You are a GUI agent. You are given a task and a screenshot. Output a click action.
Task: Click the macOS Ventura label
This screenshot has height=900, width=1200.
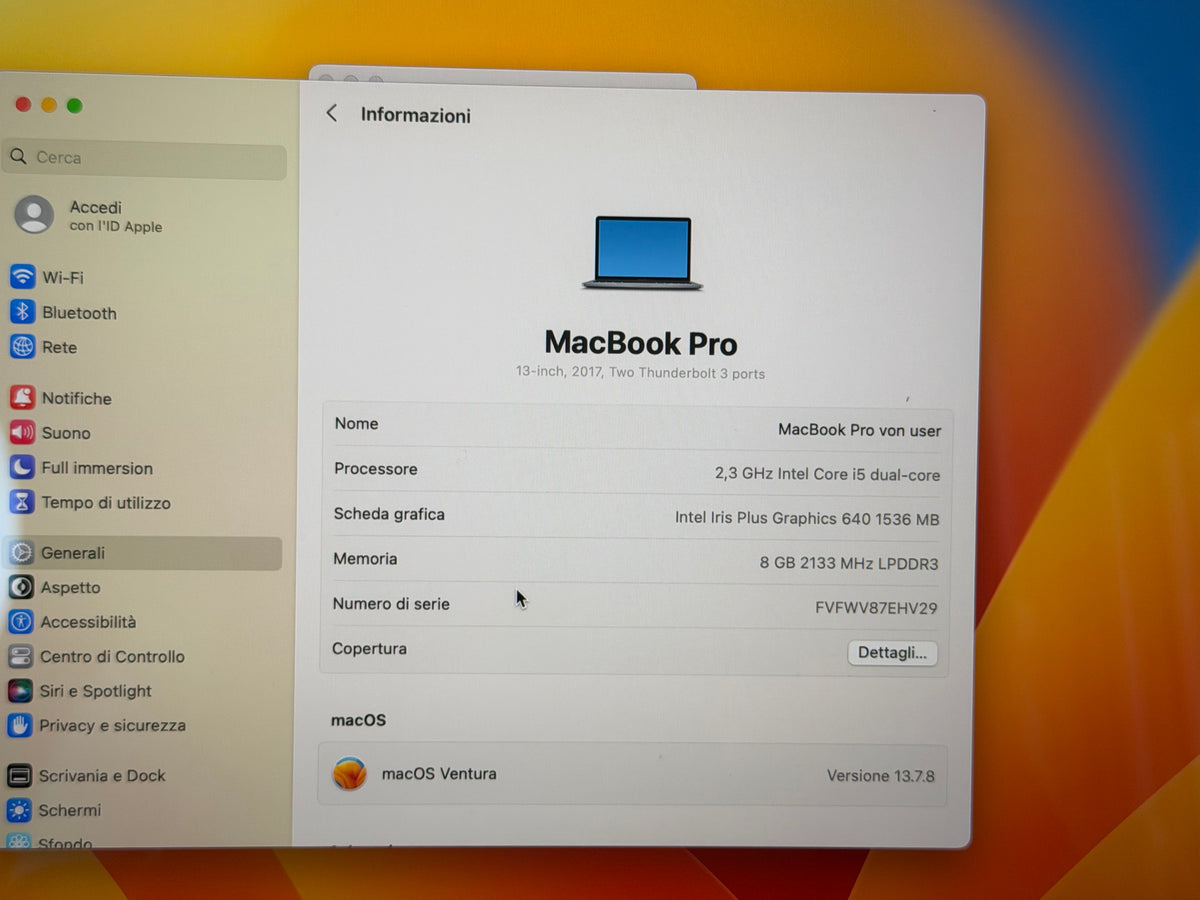pyautogui.click(x=439, y=774)
